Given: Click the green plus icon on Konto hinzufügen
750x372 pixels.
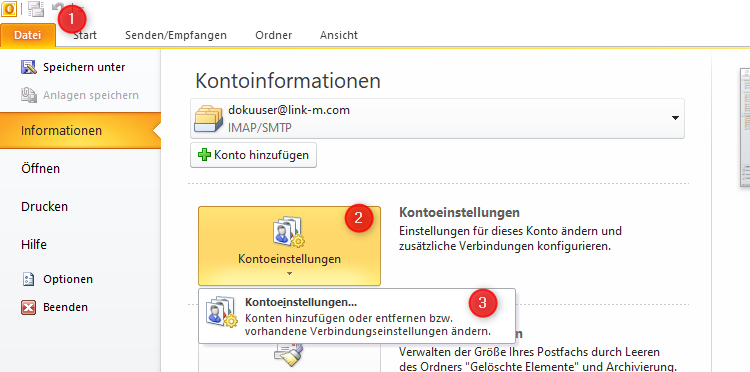Looking at the screenshot, I should point(204,155).
